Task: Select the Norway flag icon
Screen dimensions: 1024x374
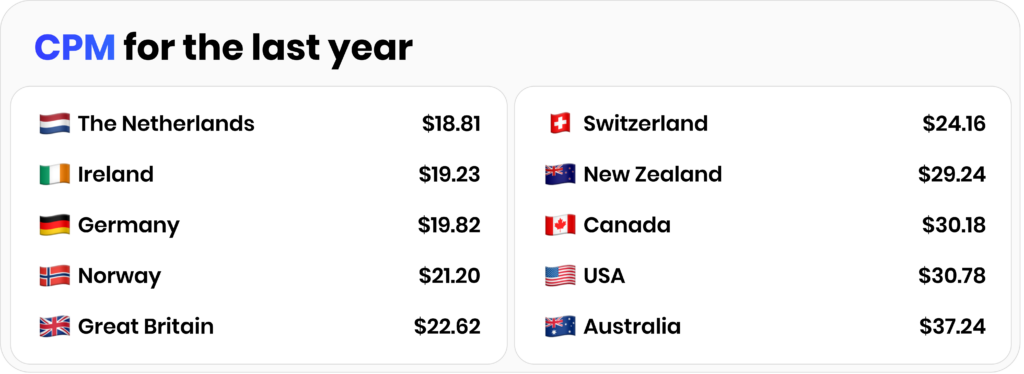Action: point(54,275)
